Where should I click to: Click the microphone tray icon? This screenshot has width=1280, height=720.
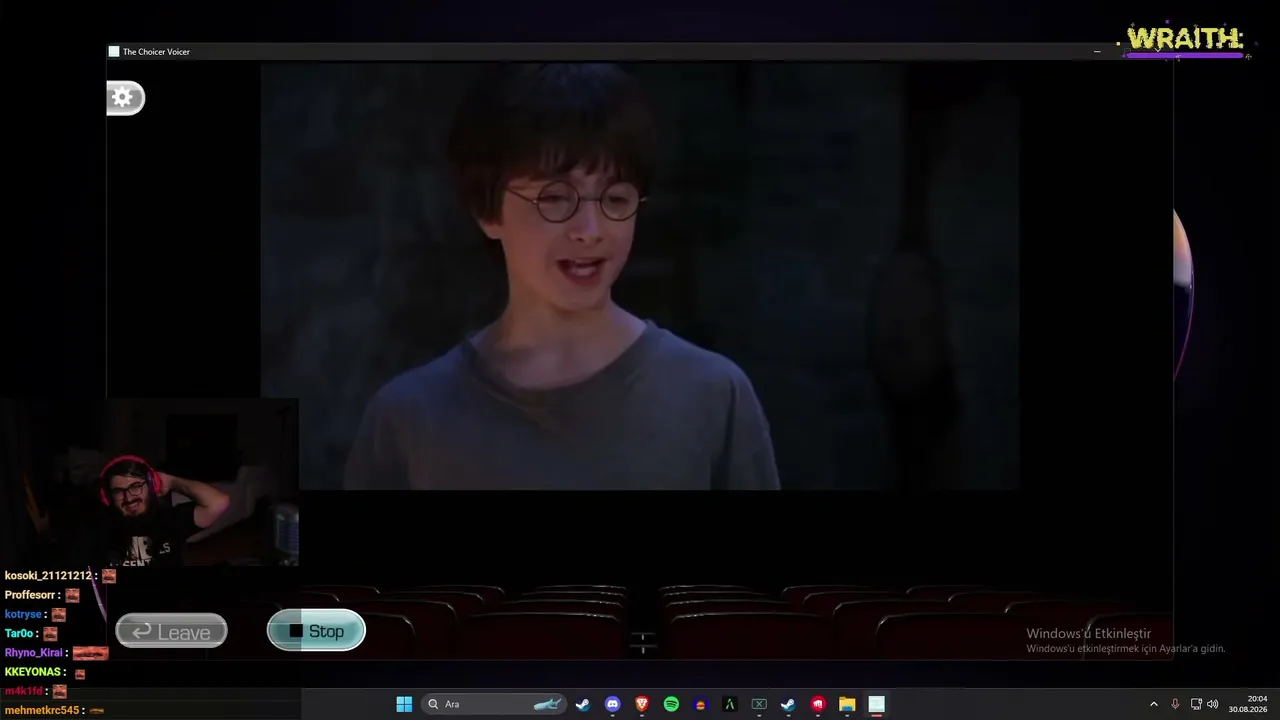(1175, 704)
